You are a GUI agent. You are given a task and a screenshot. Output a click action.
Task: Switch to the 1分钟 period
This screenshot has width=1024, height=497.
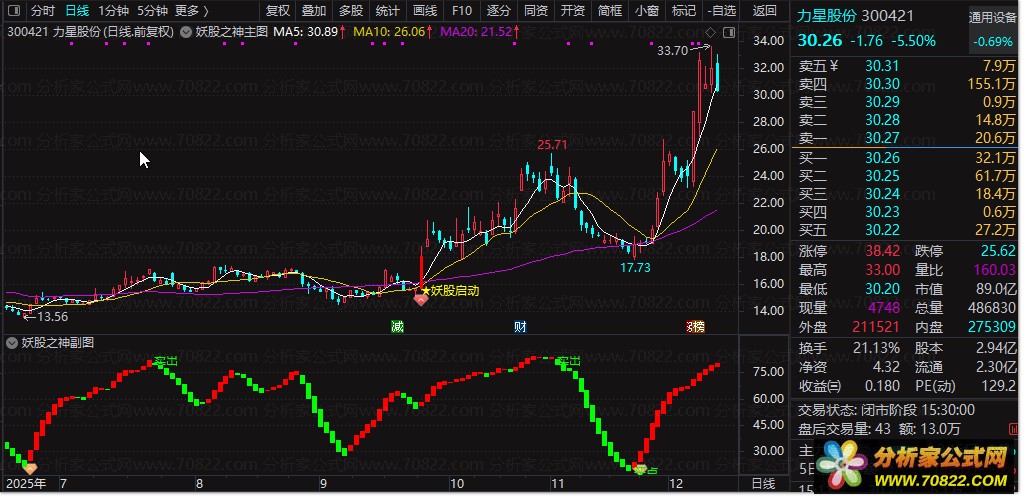114,10
